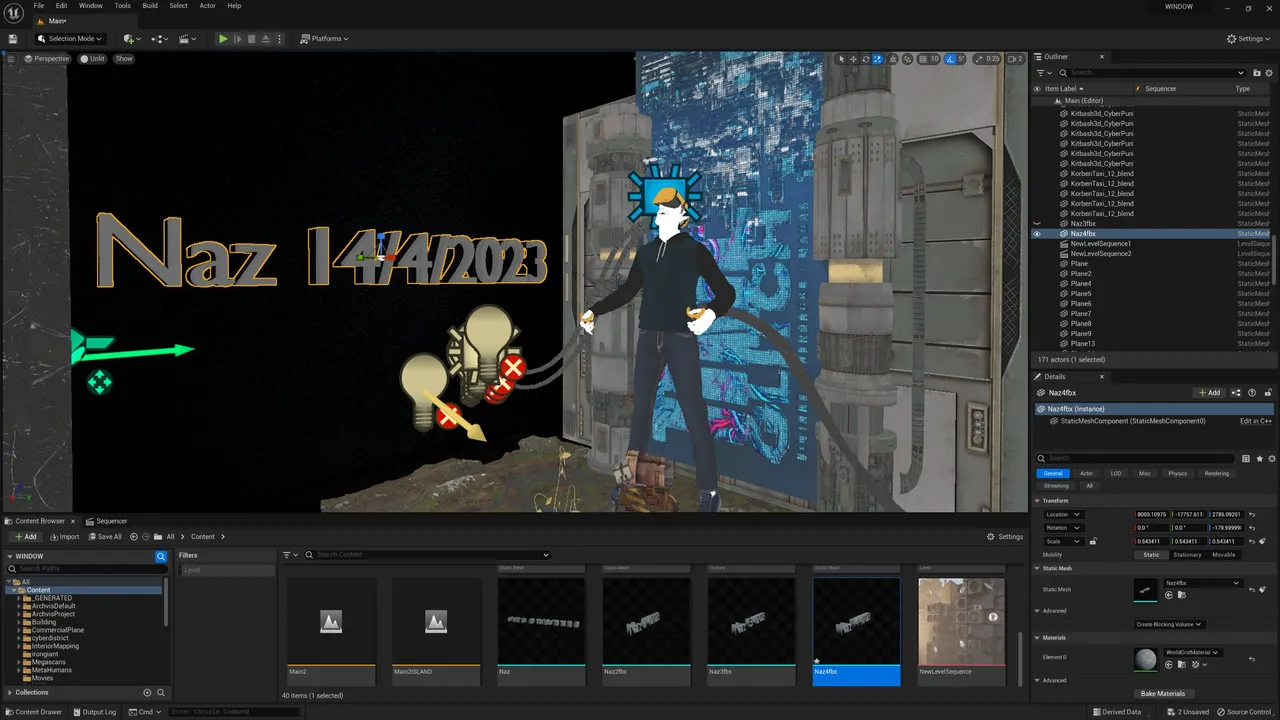
Task: Select Plane13 in the Outliner
Action: pyautogui.click(x=1082, y=344)
